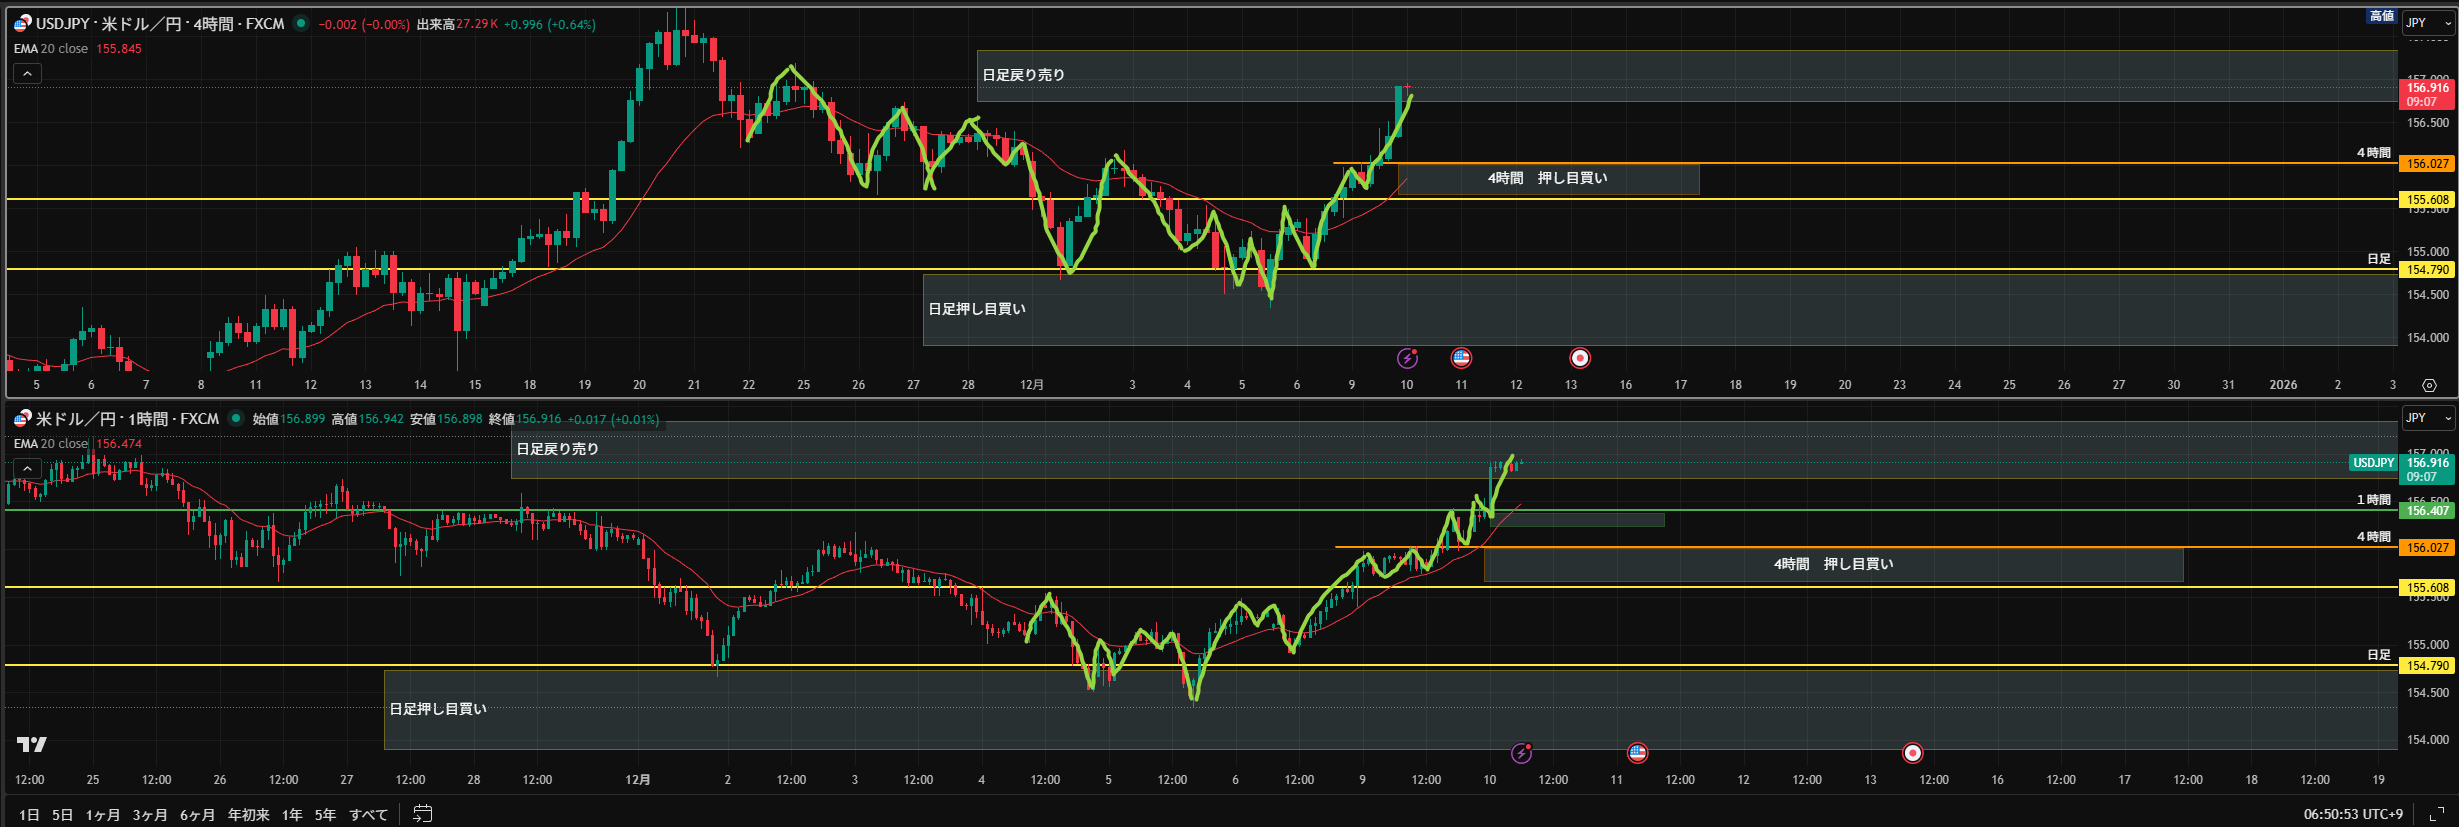Open chart settings hexagon gear icon

tap(2428, 385)
